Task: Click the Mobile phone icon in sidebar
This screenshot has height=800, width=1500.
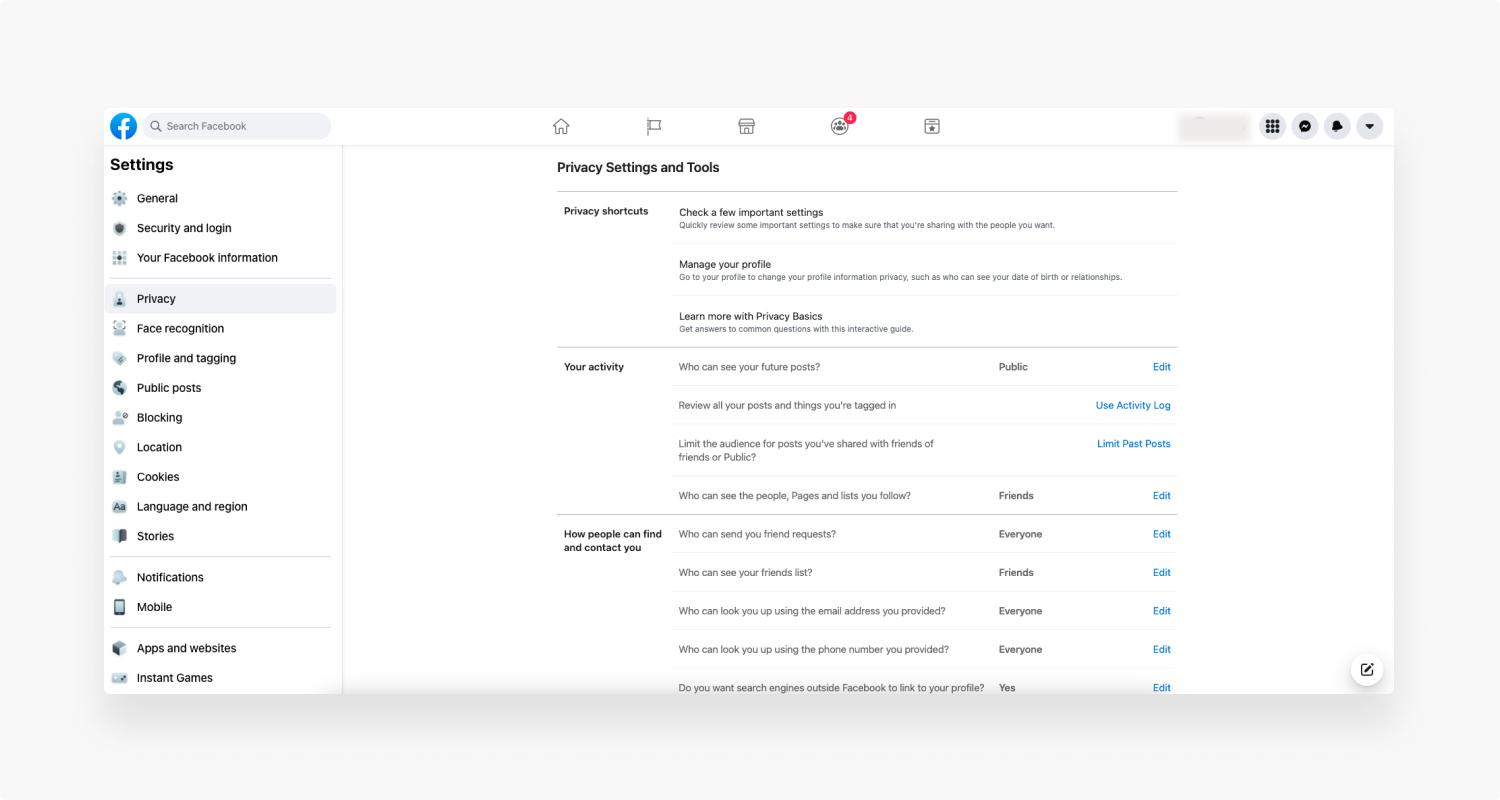Action: click(120, 607)
